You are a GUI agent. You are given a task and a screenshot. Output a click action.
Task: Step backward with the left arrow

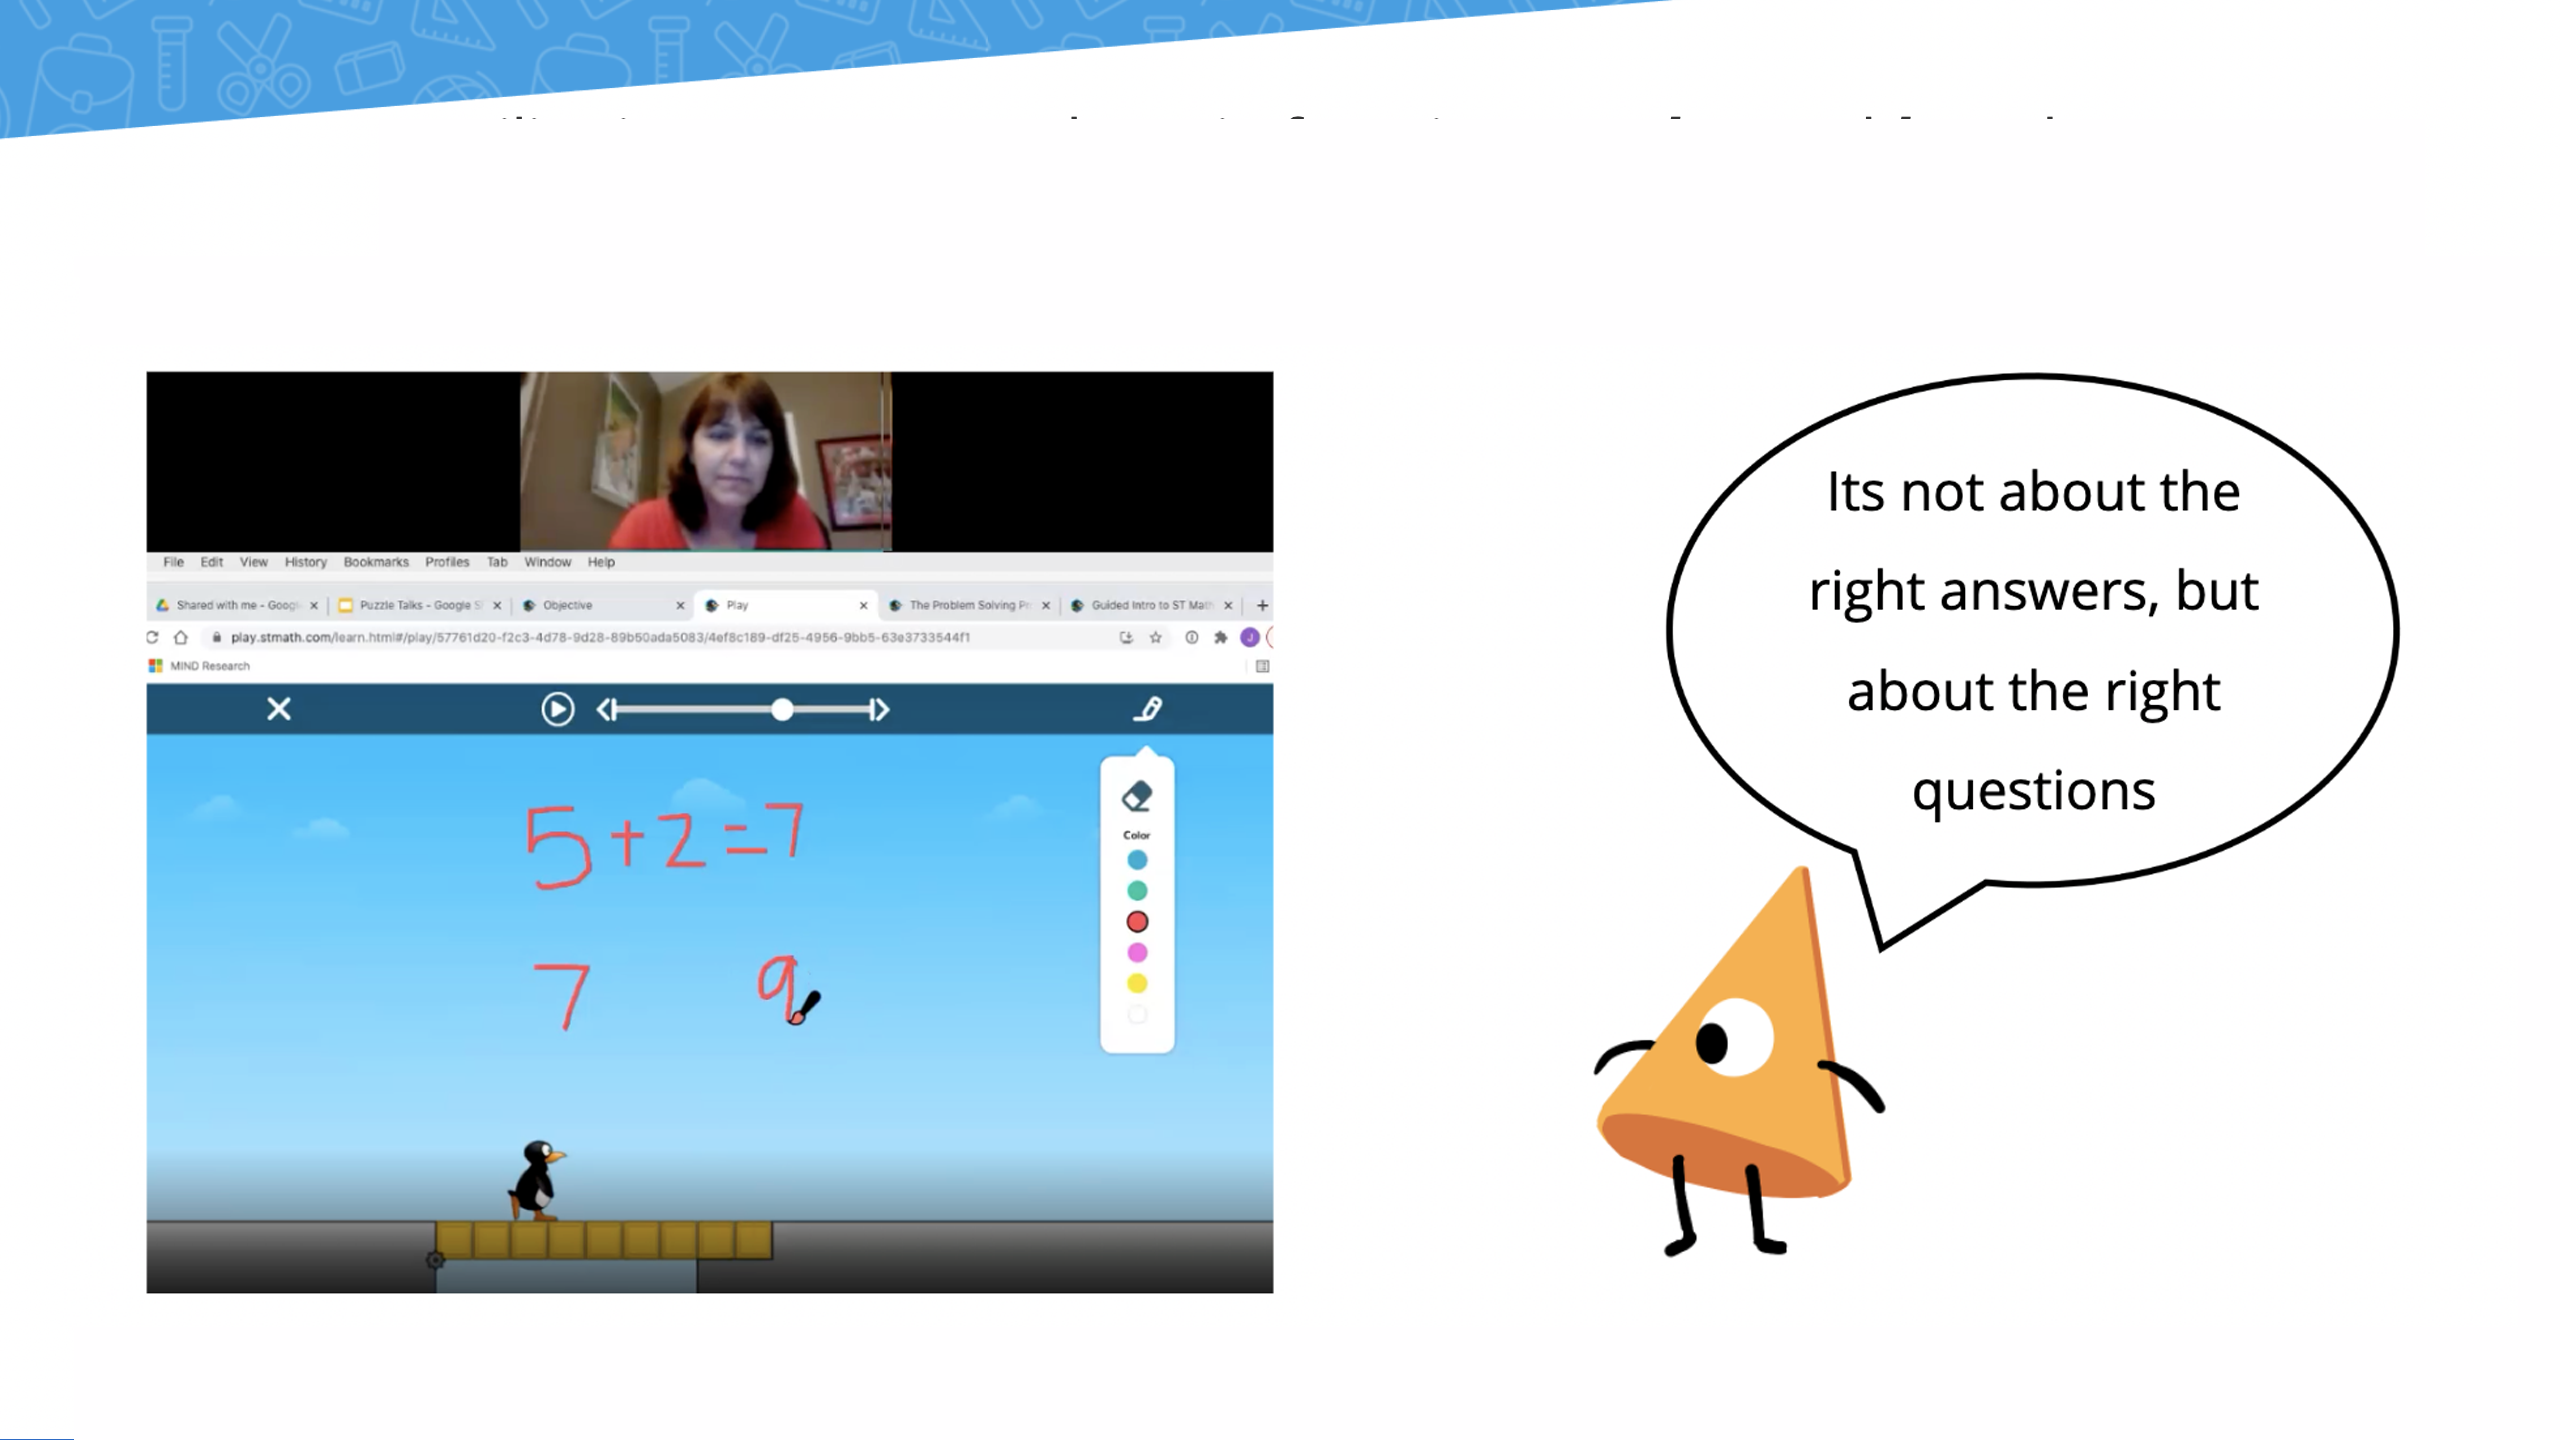605,709
